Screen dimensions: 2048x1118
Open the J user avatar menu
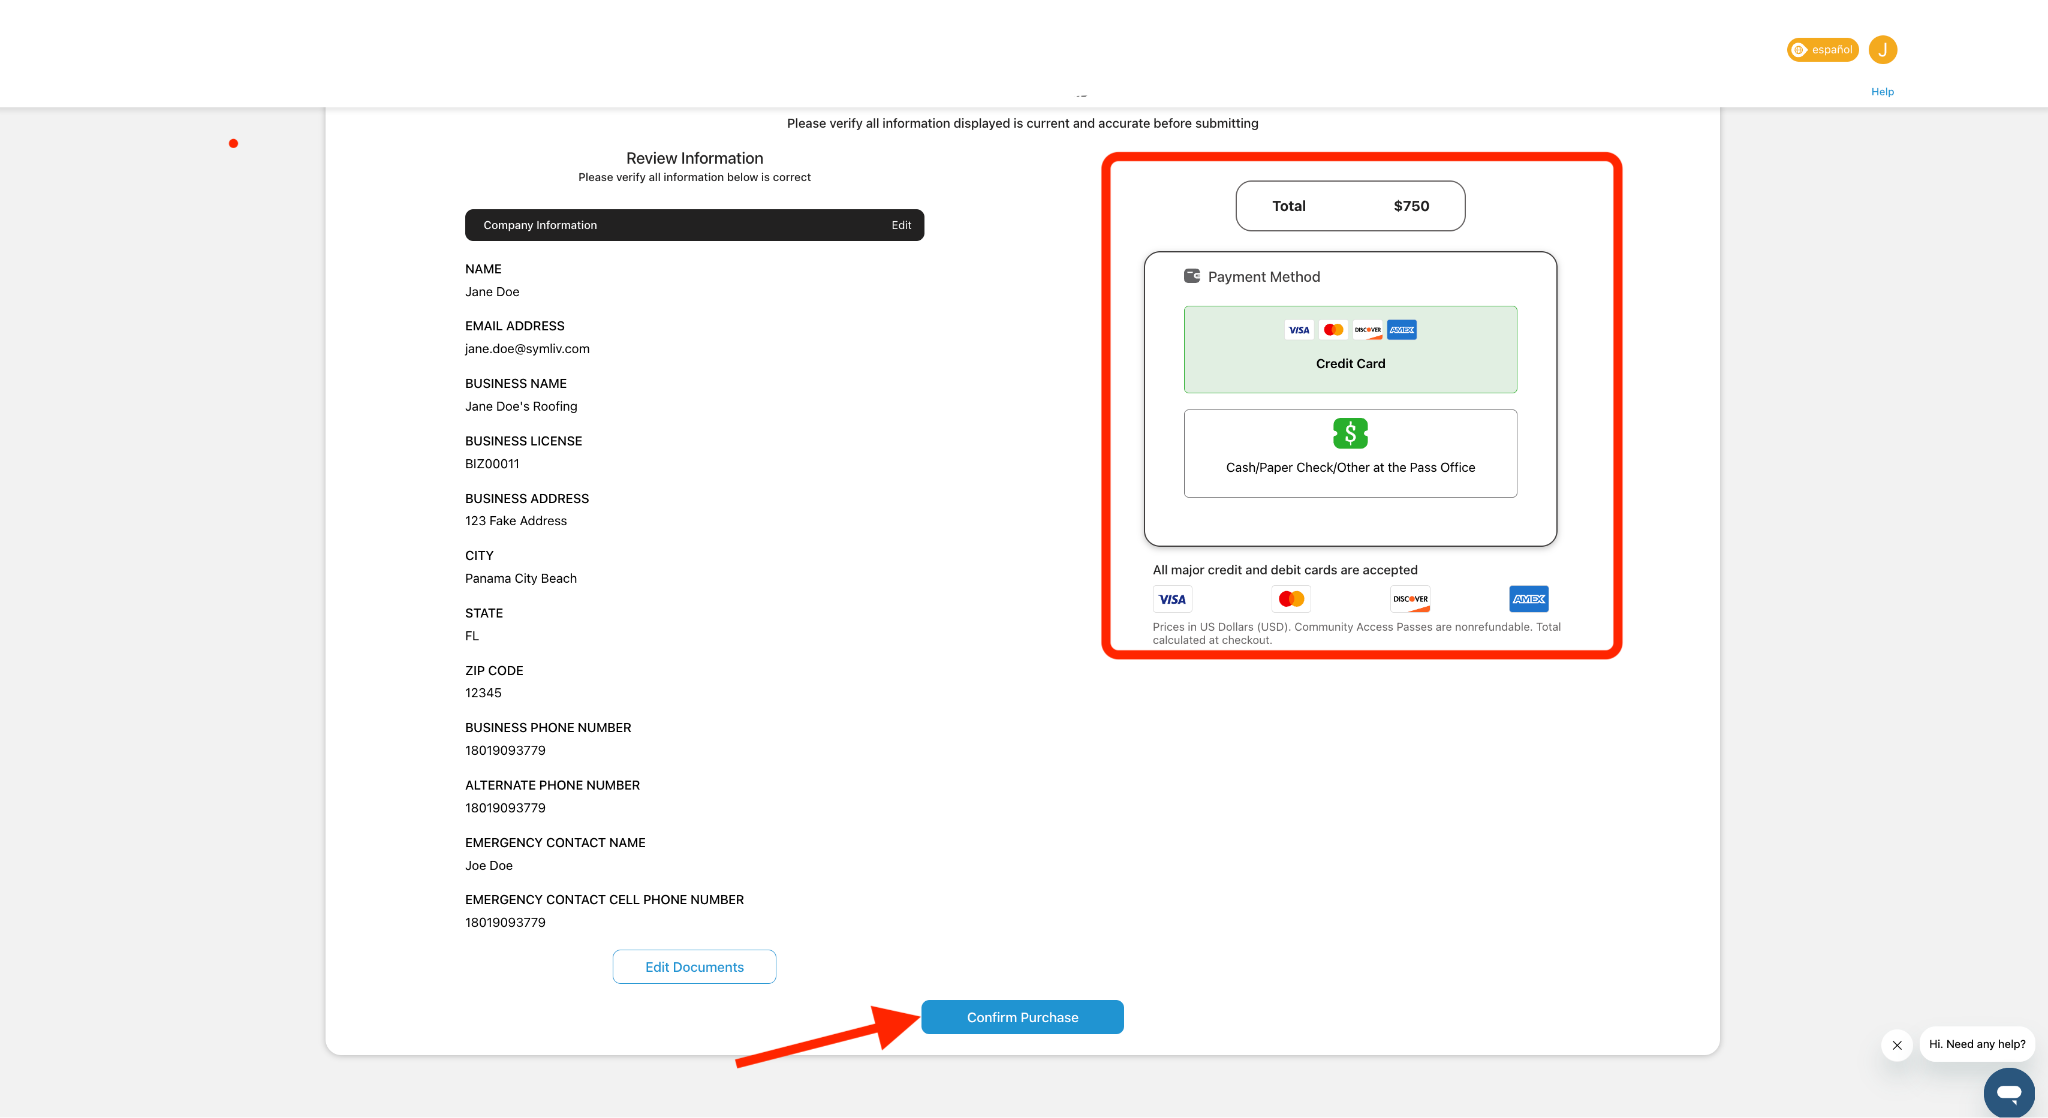coord(1882,49)
